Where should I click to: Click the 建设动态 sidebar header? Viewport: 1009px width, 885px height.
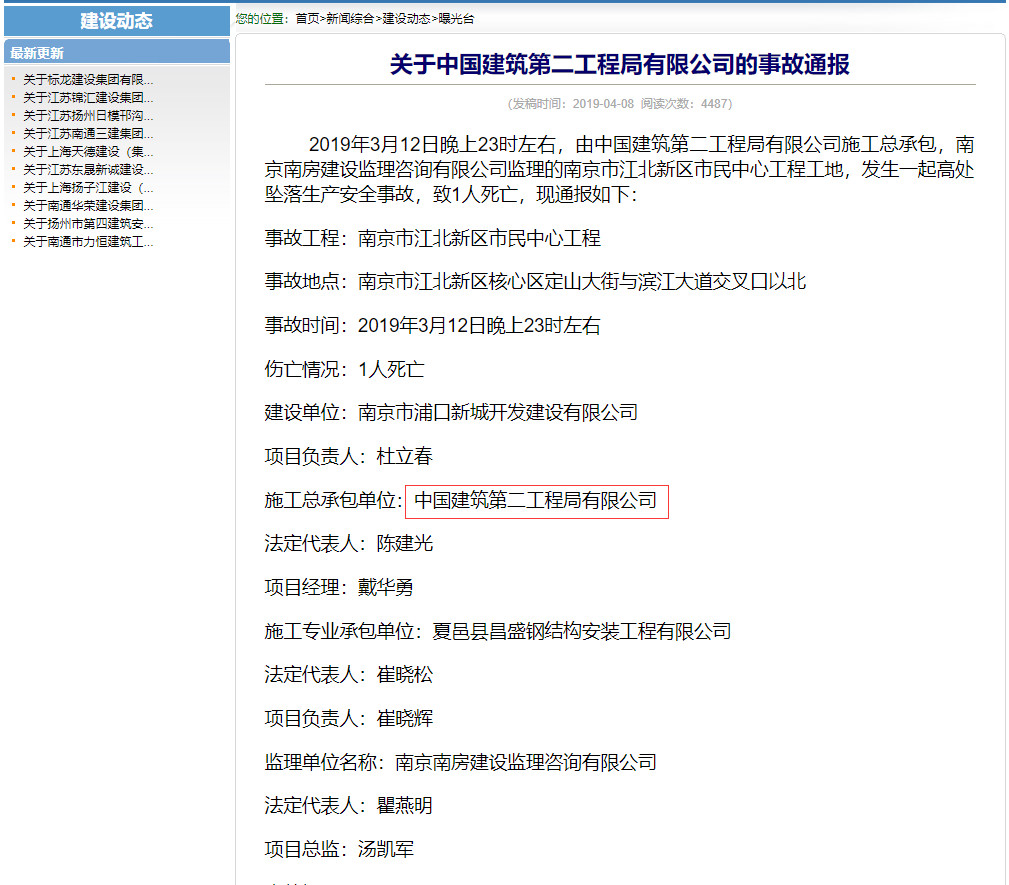[116, 21]
